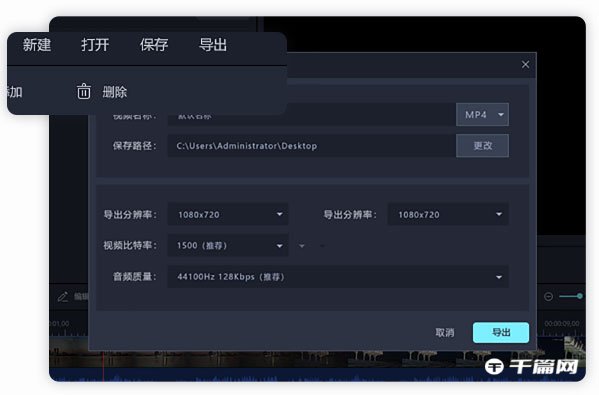Image resolution: width=599 pixels, height=395 pixels.
Task: Open the MP4 format dropdown
Action: point(482,115)
